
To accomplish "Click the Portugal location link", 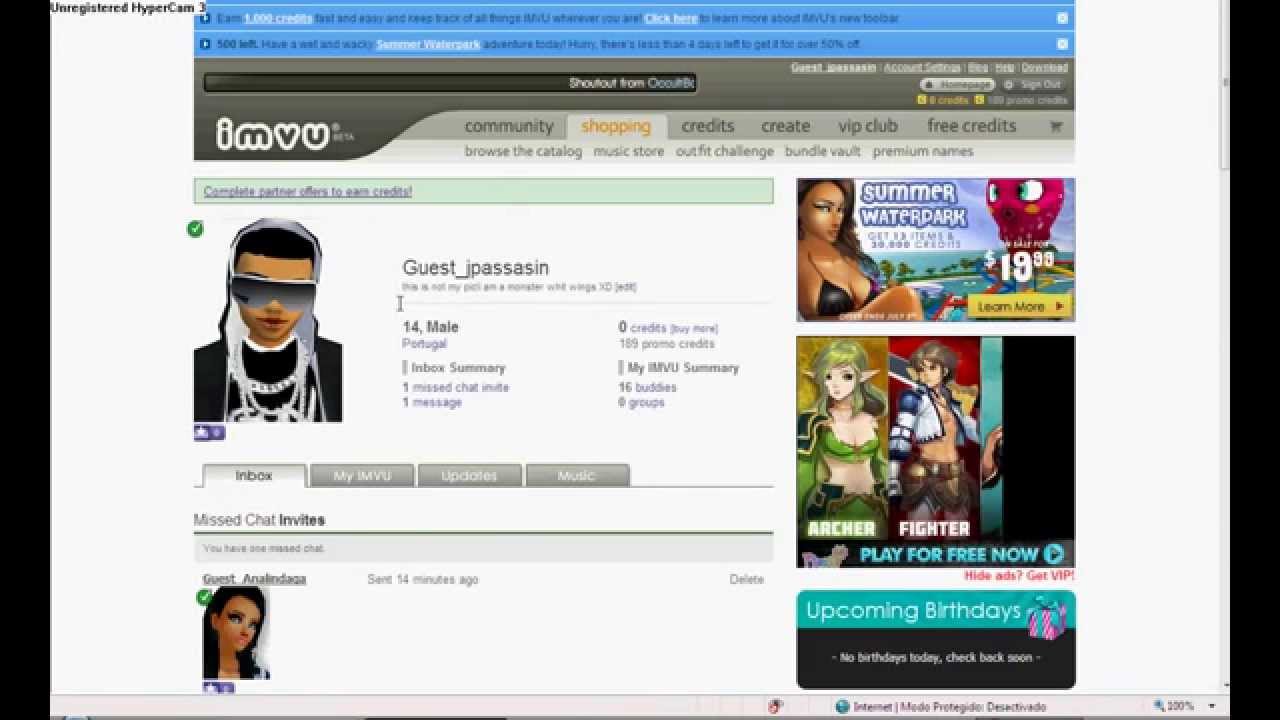I will 424,343.
